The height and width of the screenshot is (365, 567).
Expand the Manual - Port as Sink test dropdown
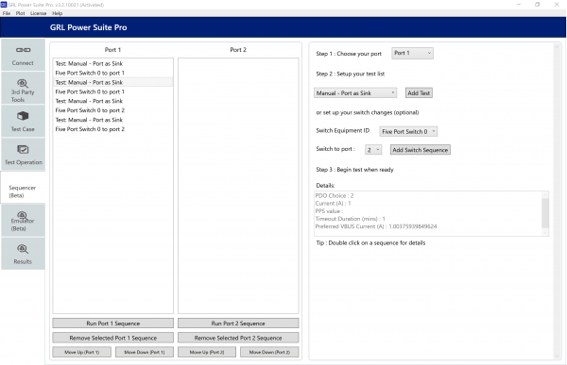click(355, 93)
